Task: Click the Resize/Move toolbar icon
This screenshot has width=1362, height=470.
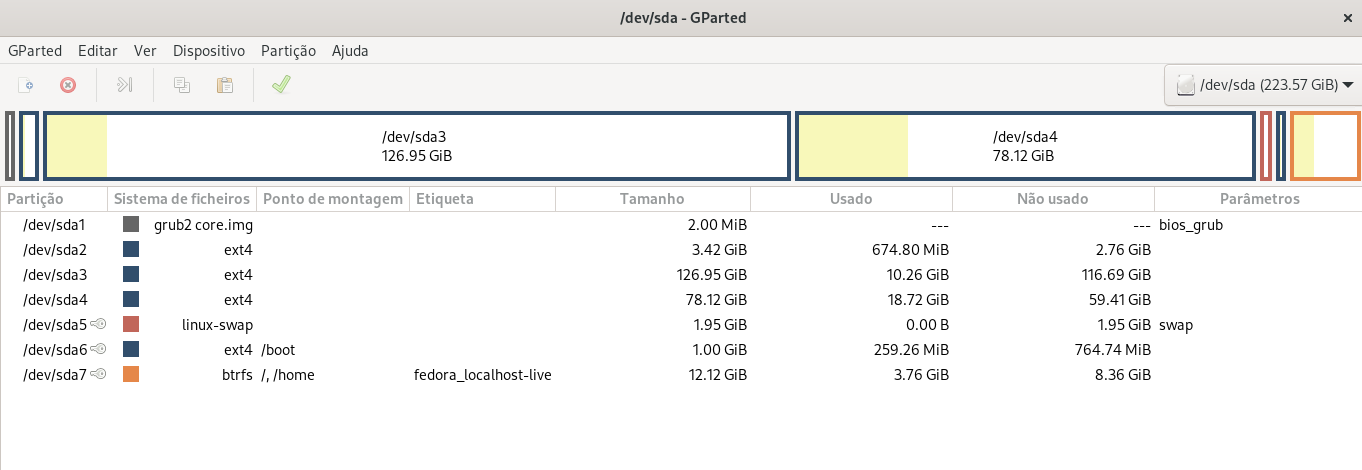Action: click(x=125, y=85)
